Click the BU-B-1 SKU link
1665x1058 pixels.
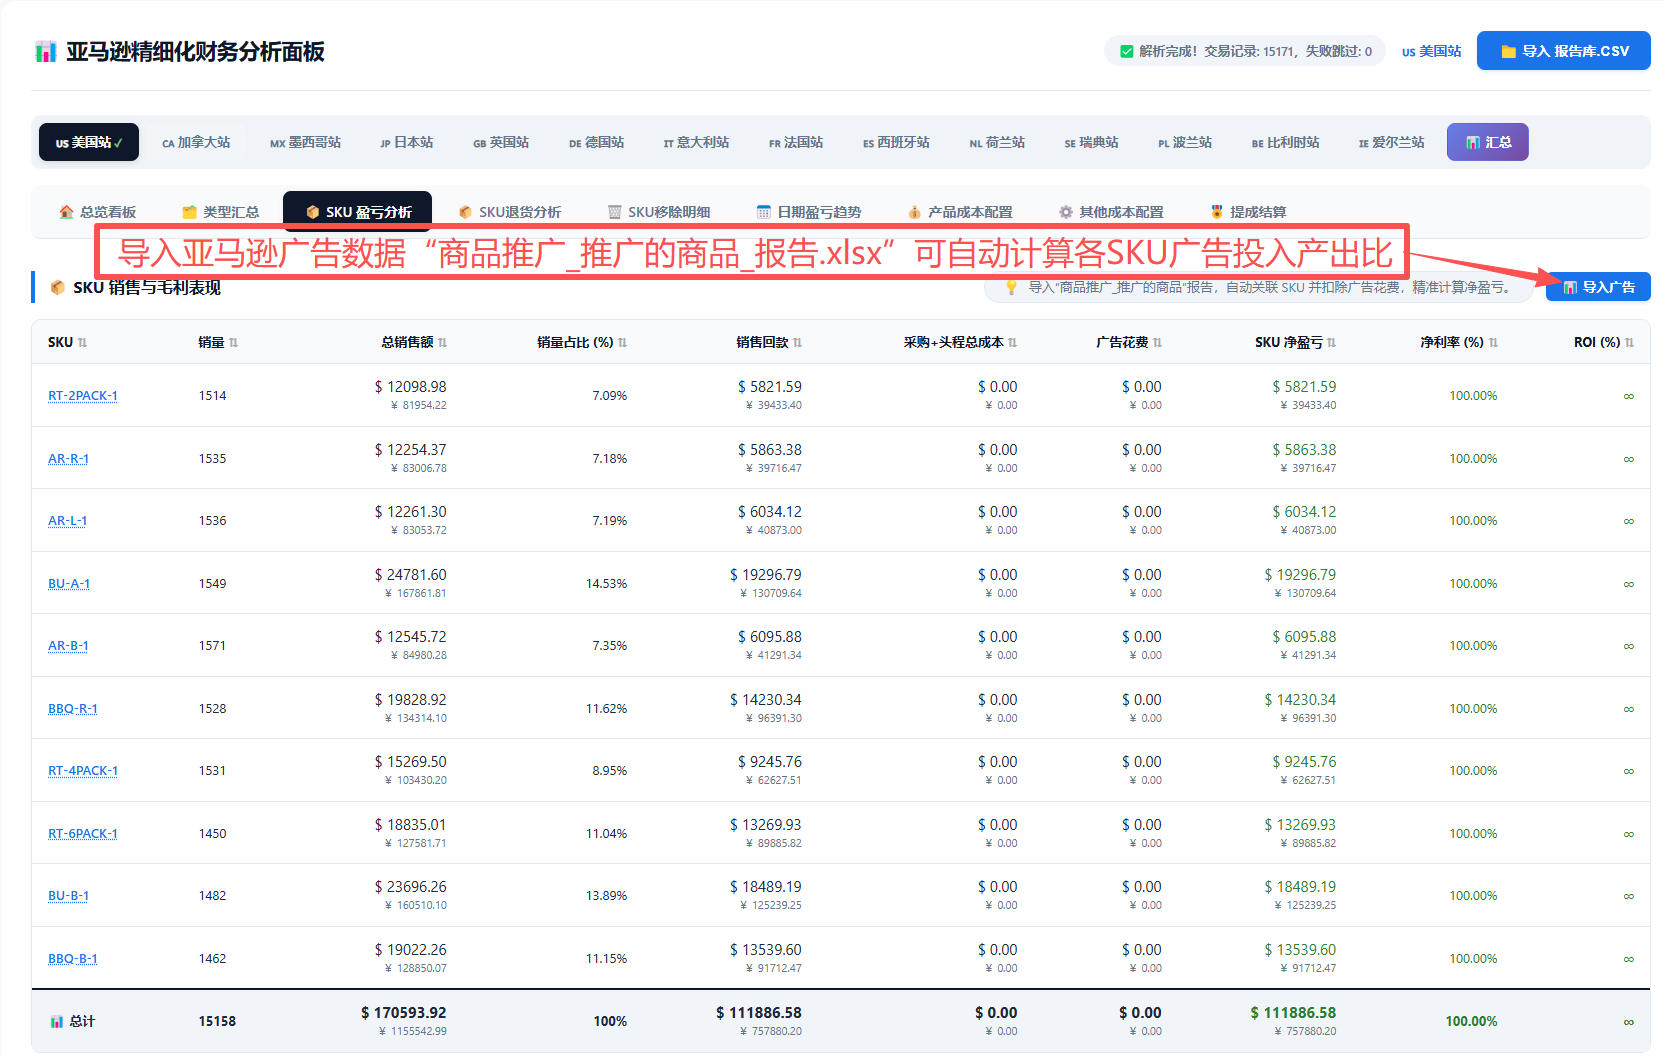[x=68, y=896]
